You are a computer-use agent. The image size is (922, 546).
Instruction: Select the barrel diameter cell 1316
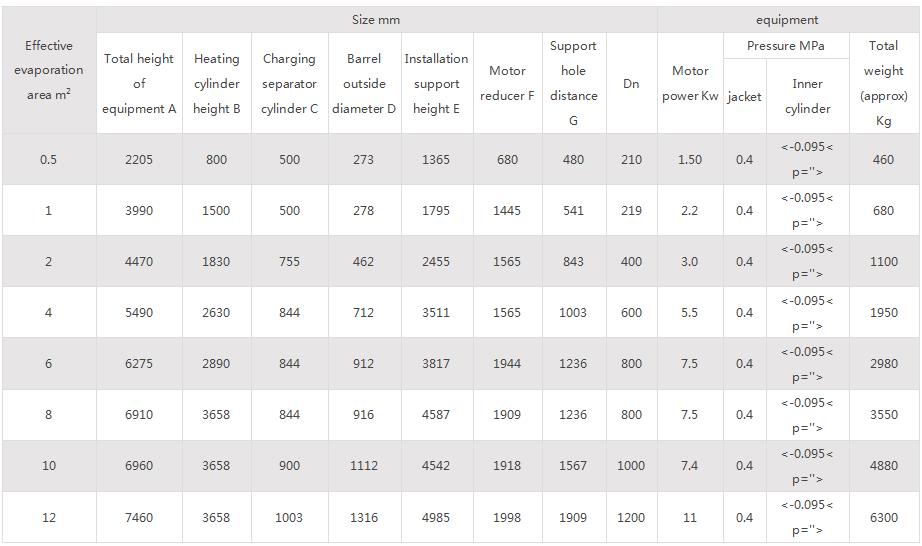click(364, 518)
